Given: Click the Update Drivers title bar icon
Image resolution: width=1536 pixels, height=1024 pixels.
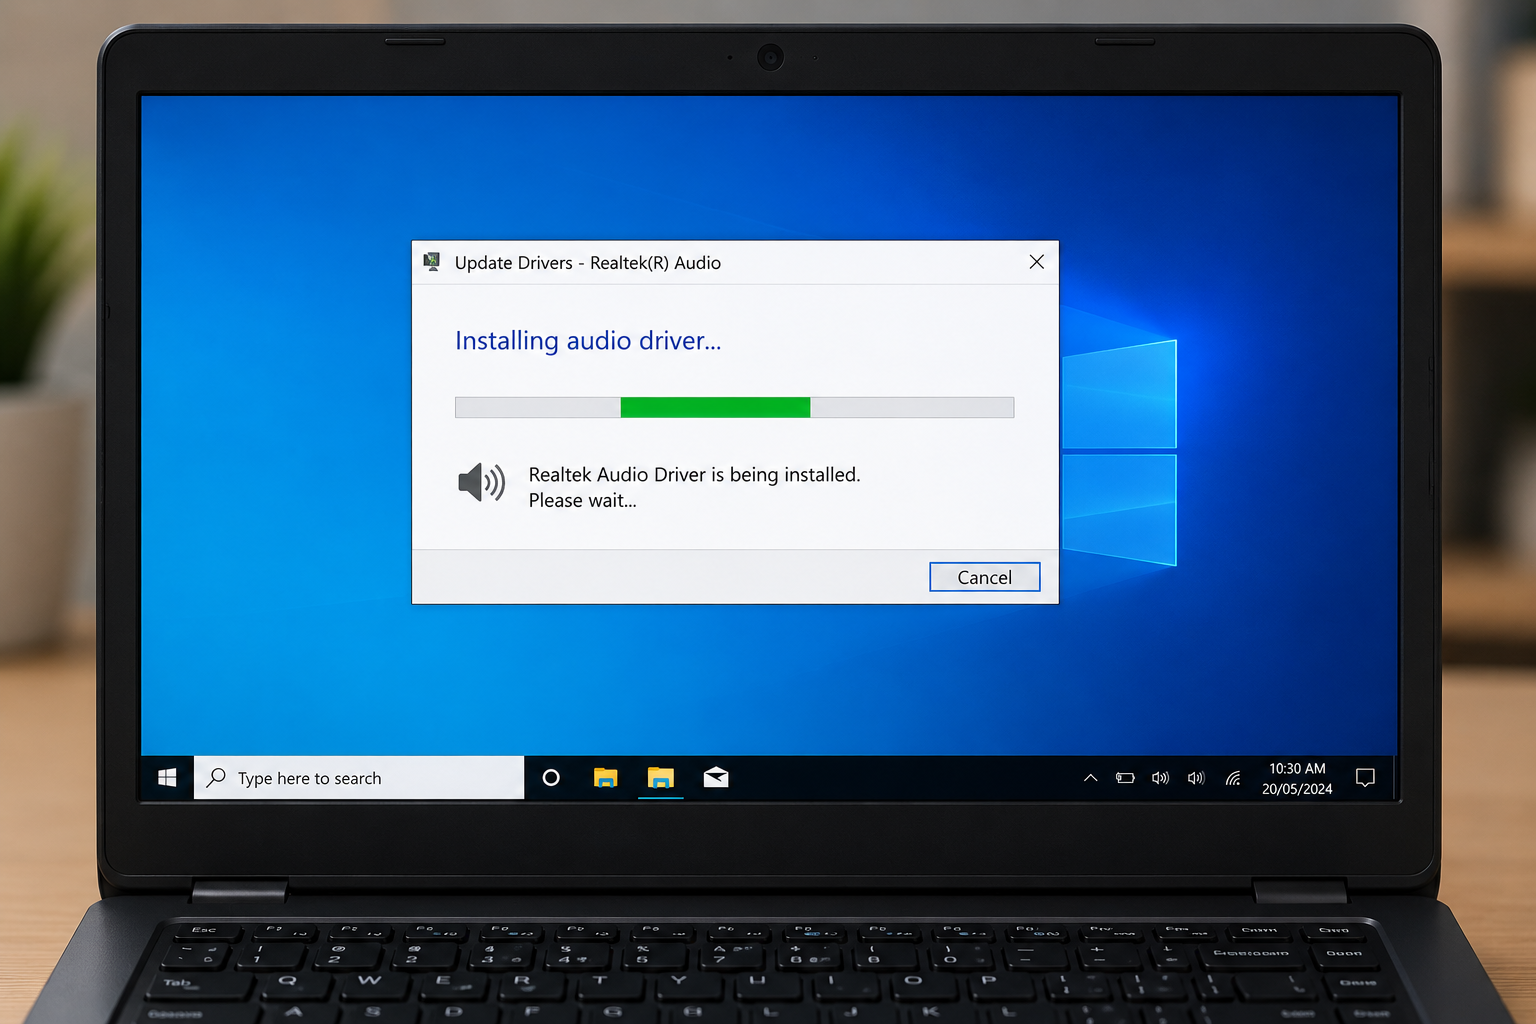Looking at the screenshot, I should [x=432, y=262].
